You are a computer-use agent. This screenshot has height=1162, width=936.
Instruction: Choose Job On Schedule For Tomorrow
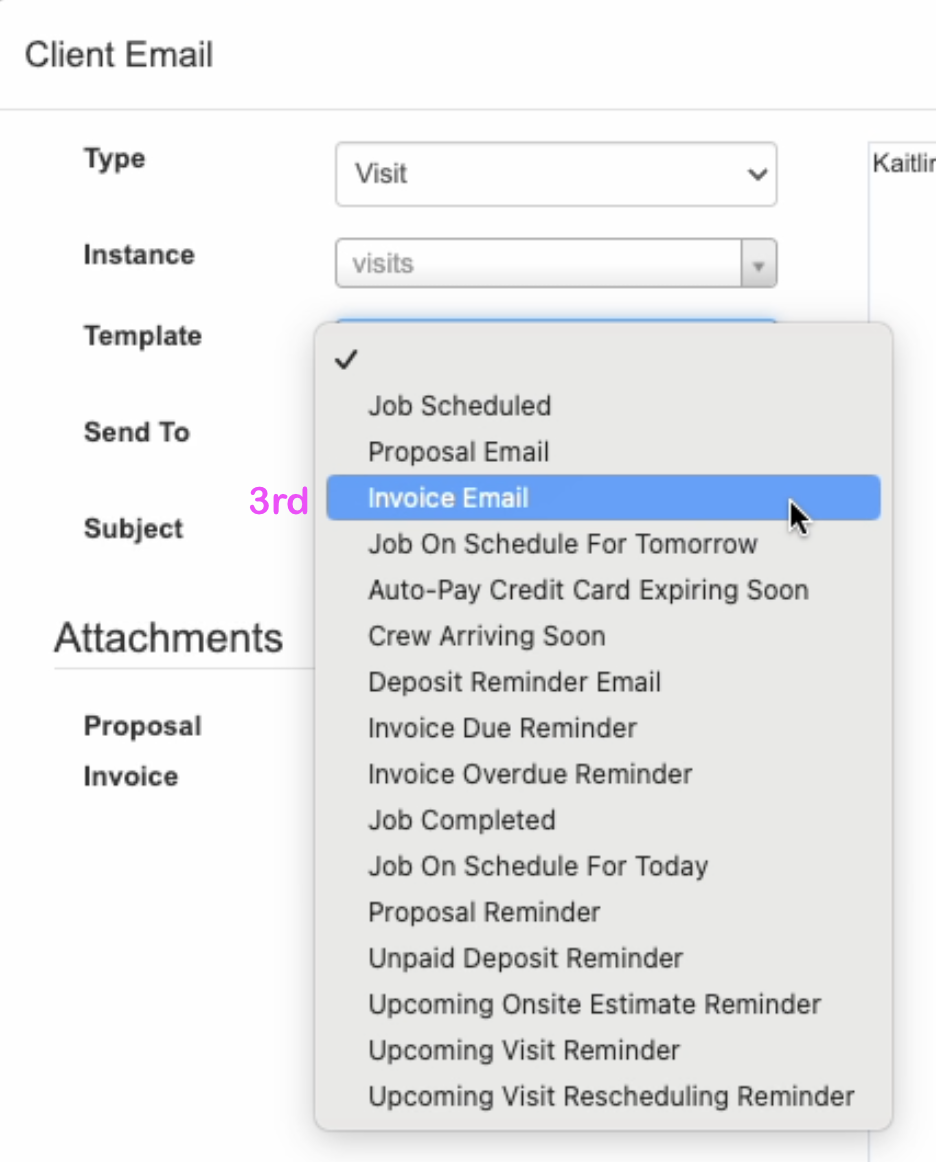pyautogui.click(x=562, y=544)
